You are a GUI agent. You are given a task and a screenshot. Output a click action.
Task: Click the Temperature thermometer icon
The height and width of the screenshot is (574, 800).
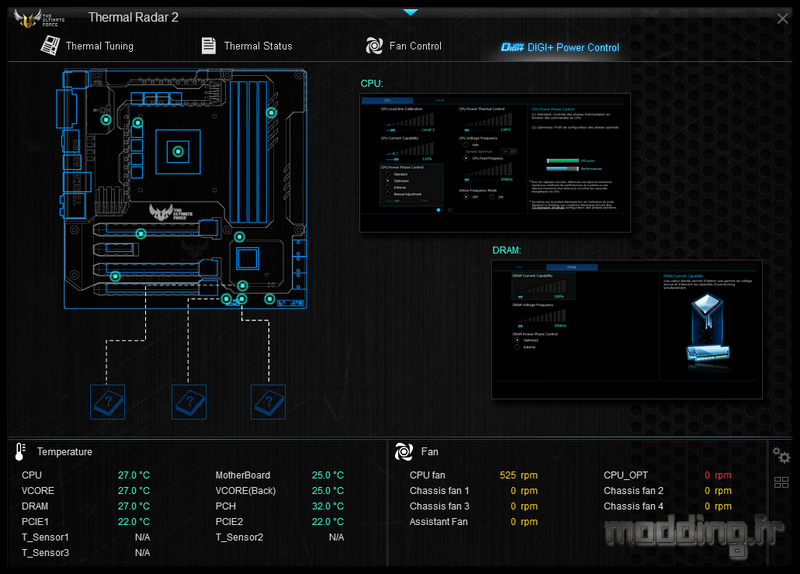(20, 452)
